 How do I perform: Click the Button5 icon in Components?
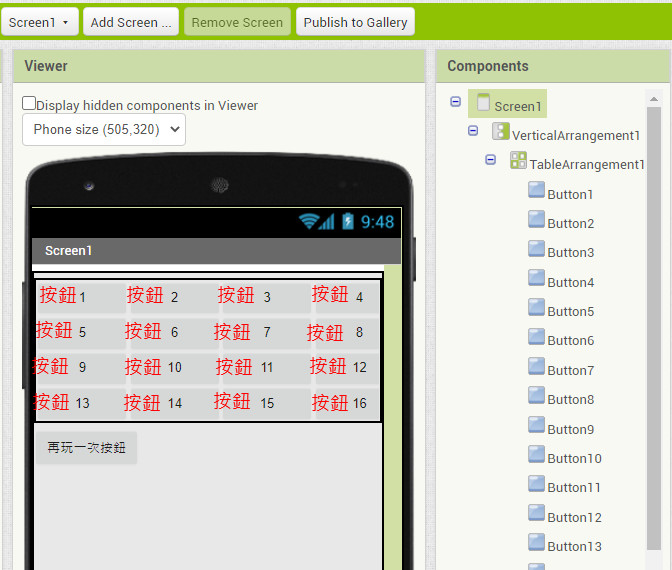[x=536, y=307]
